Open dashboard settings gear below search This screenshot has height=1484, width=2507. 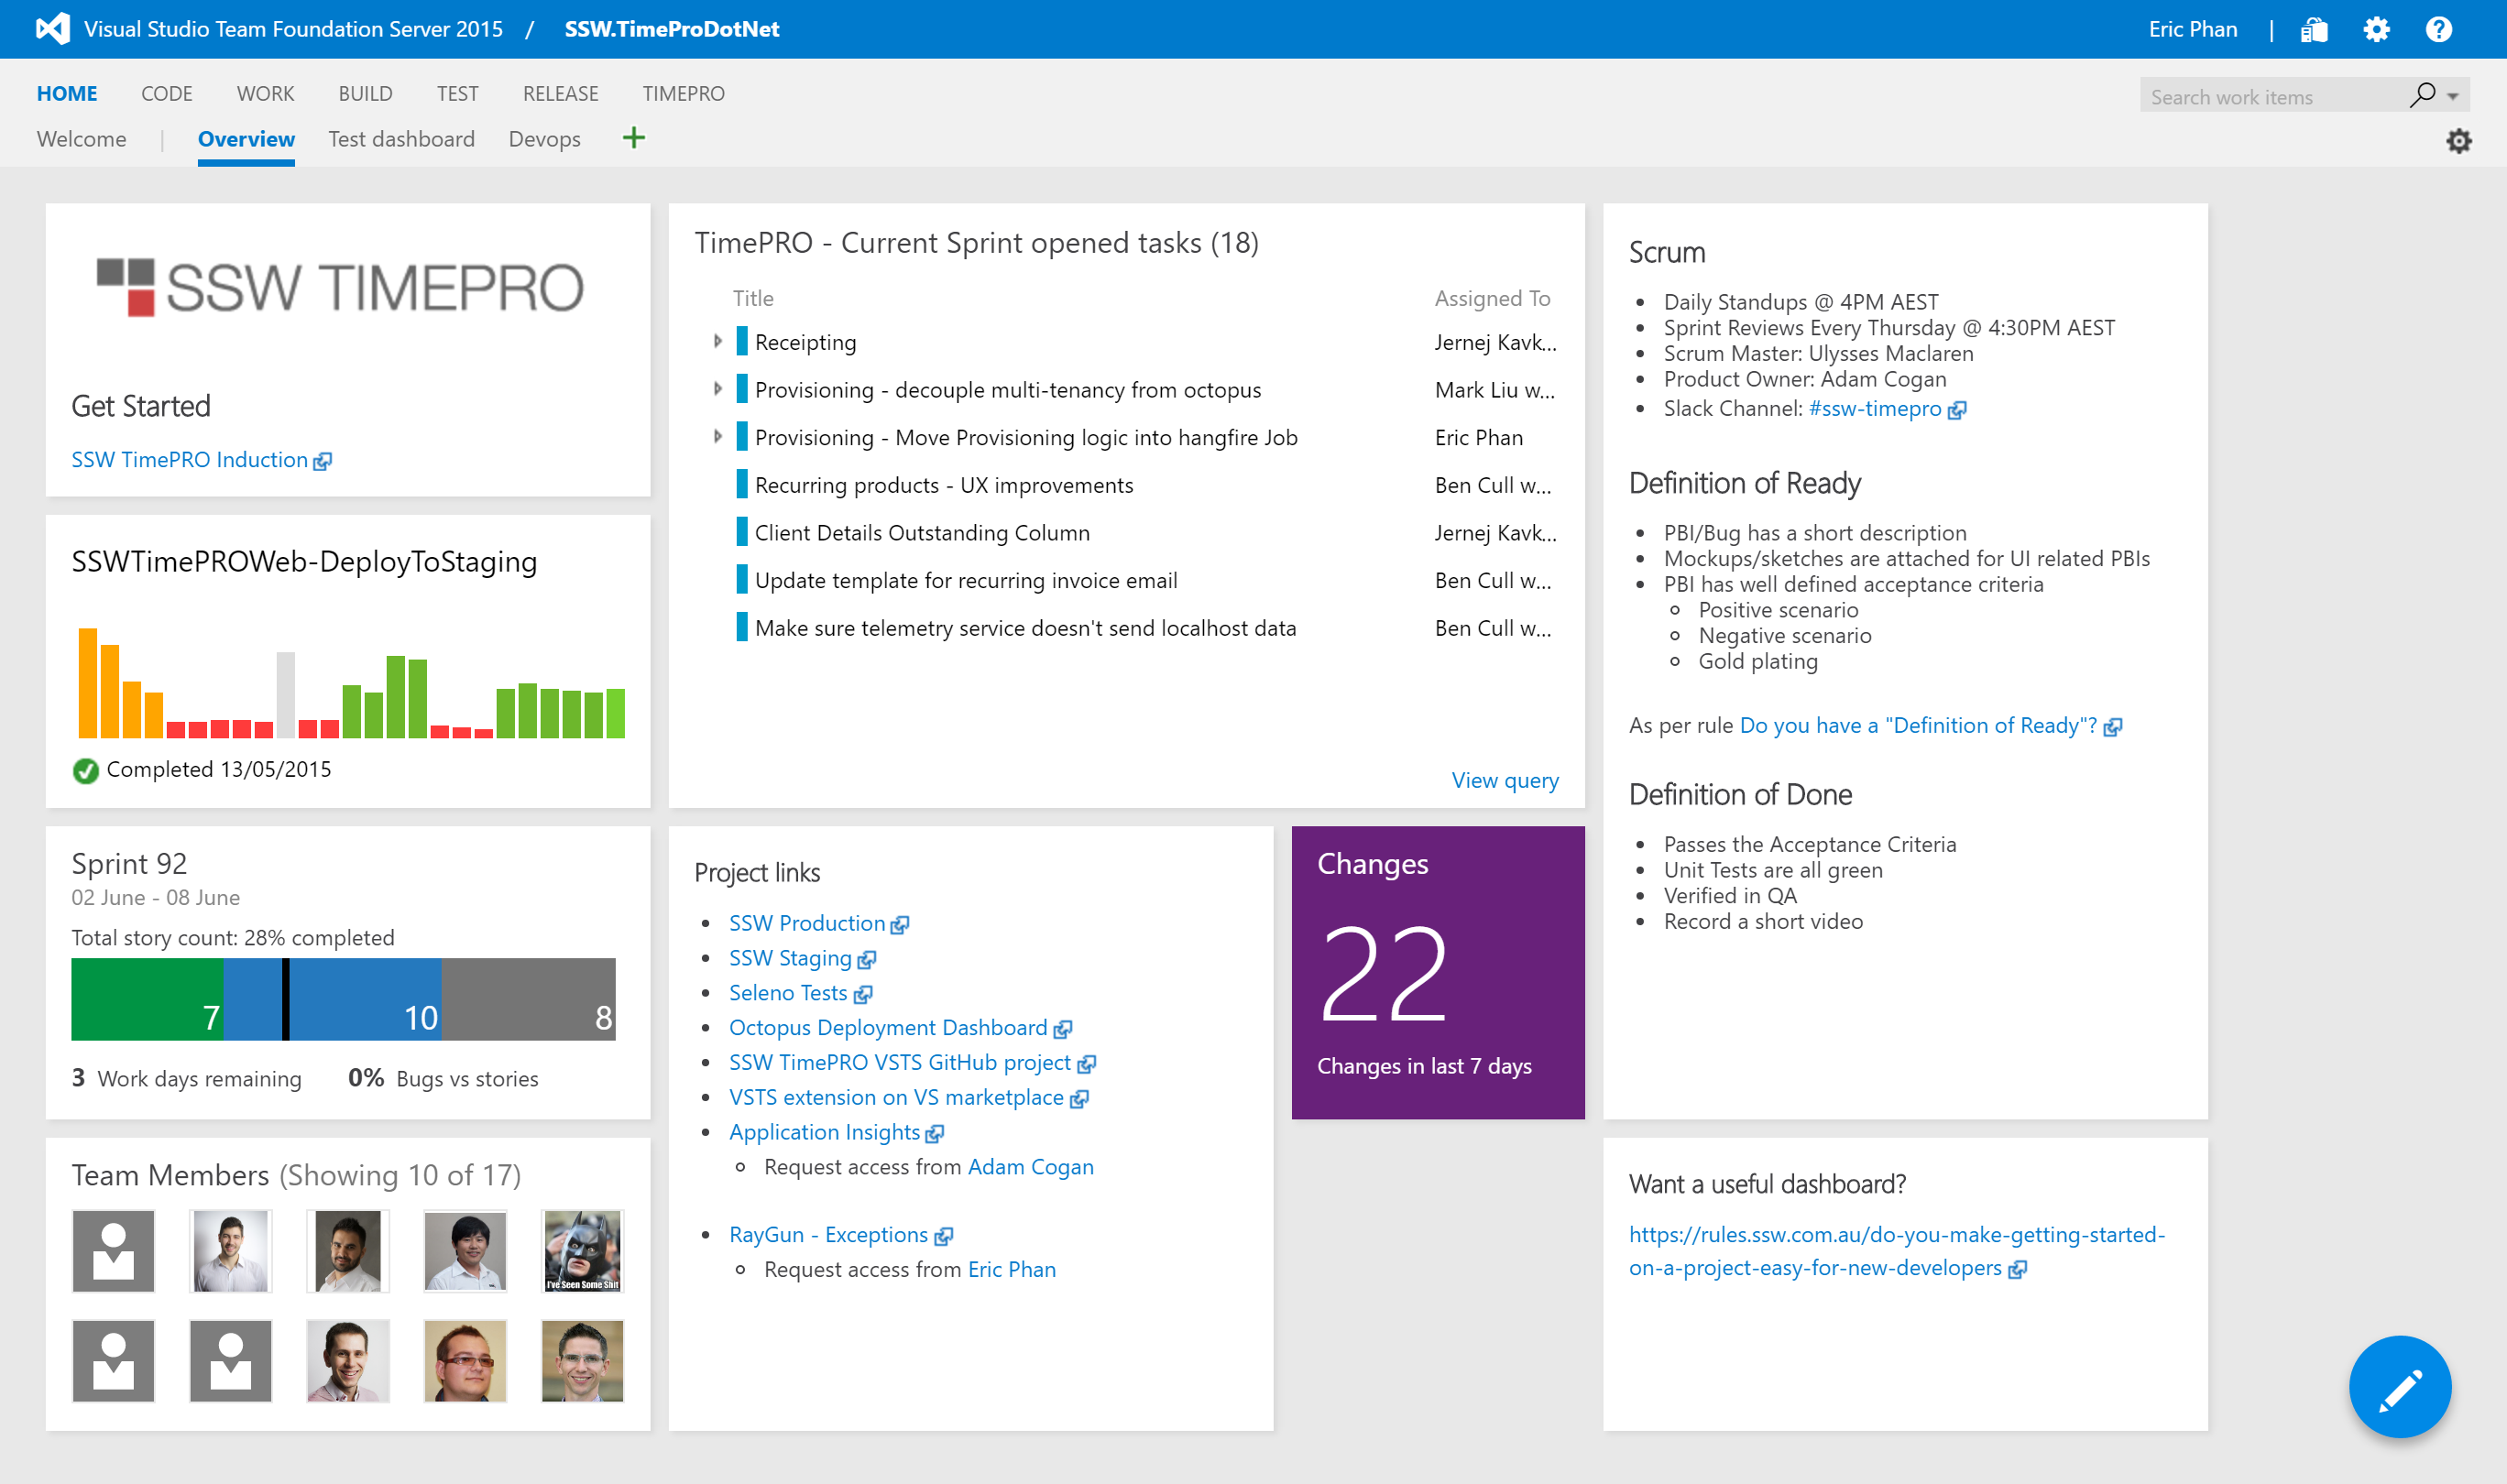click(x=2458, y=141)
